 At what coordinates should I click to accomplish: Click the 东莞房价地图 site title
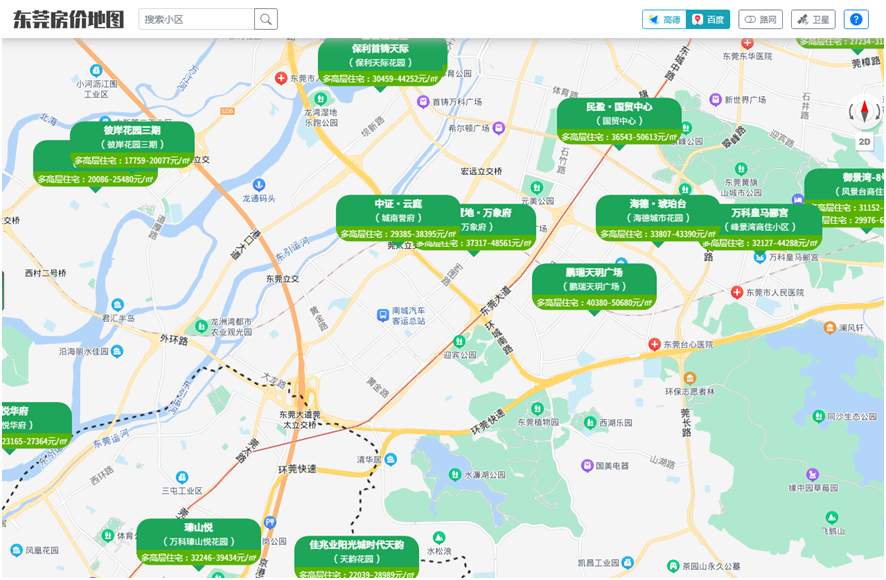pyautogui.click(x=68, y=19)
